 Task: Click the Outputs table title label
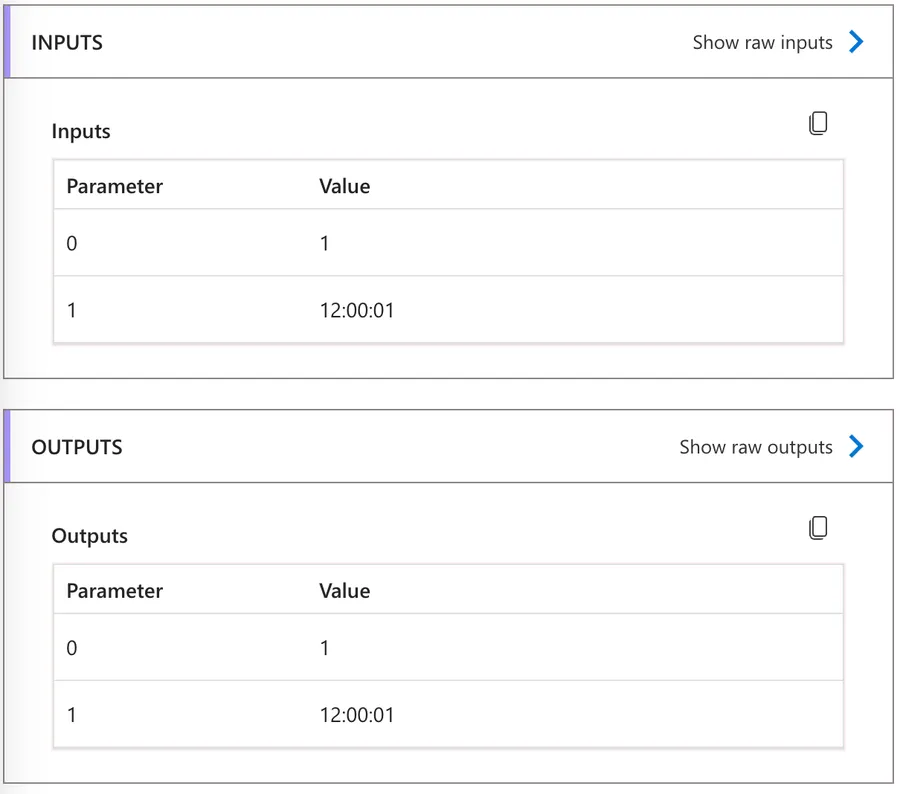(x=90, y=536)
